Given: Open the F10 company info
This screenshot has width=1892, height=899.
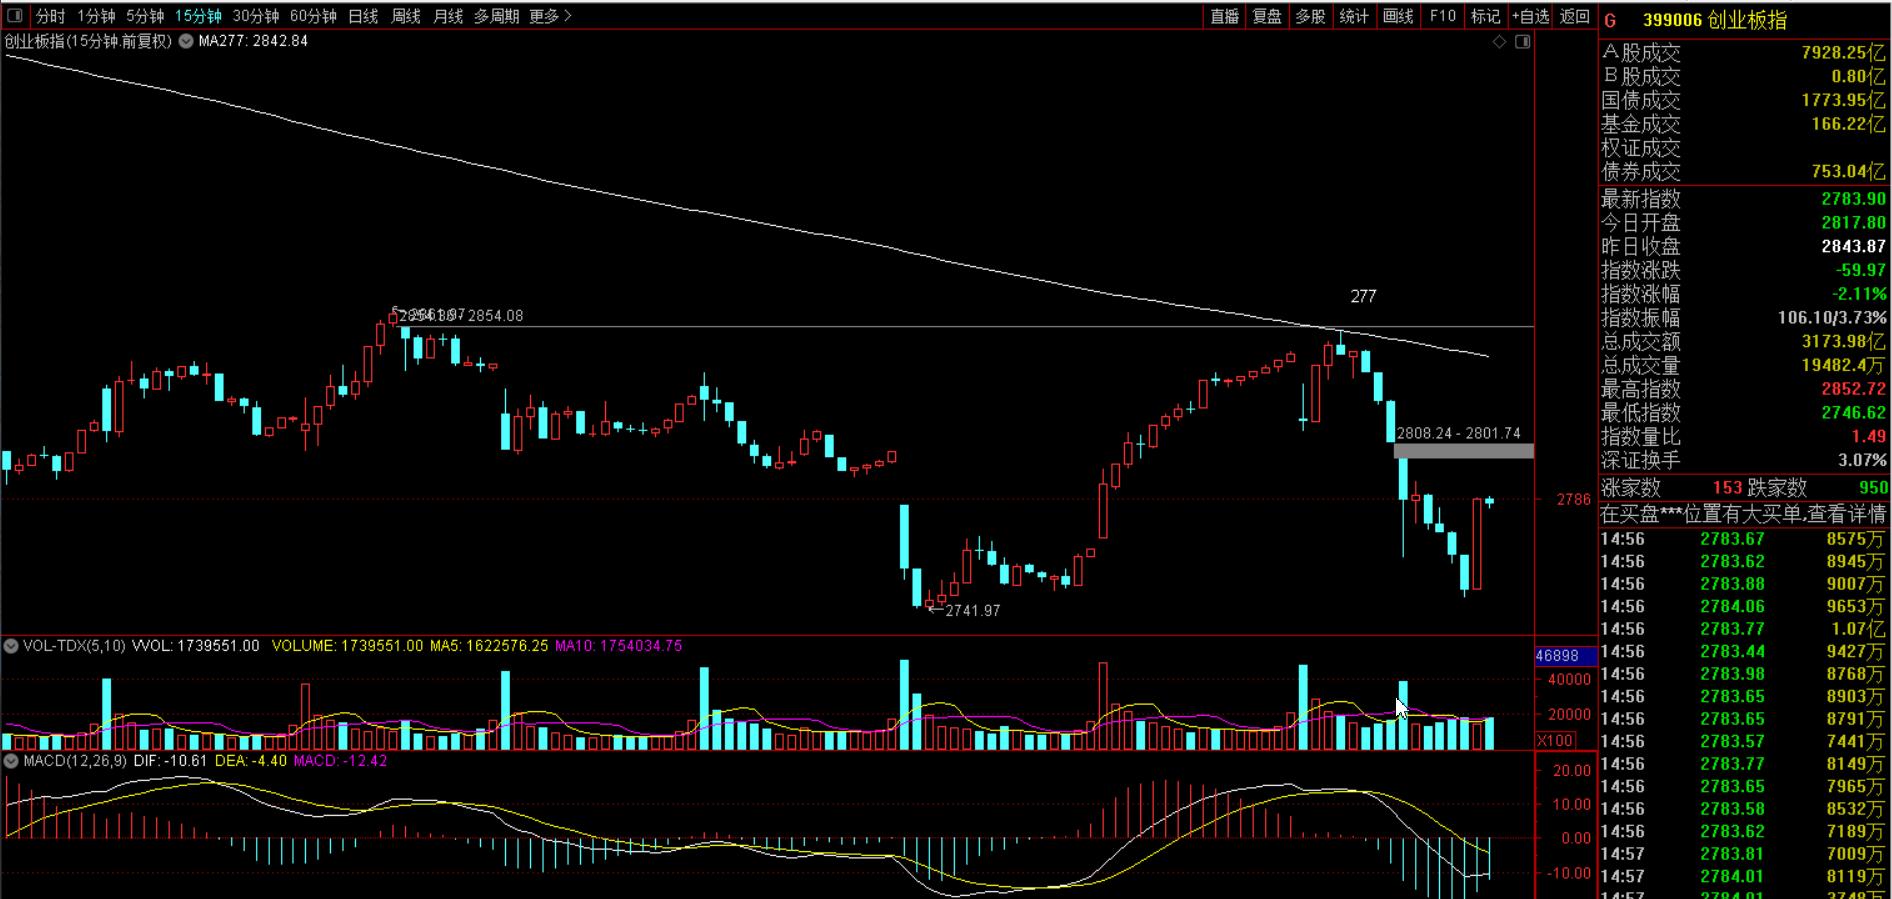Looking at the screenshot, I should coord(1443,16).
